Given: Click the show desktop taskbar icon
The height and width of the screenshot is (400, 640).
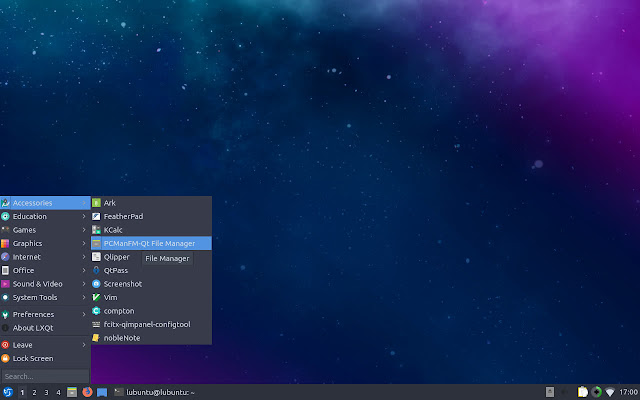Looking at the screenshot, I should (x=102, y=392).
